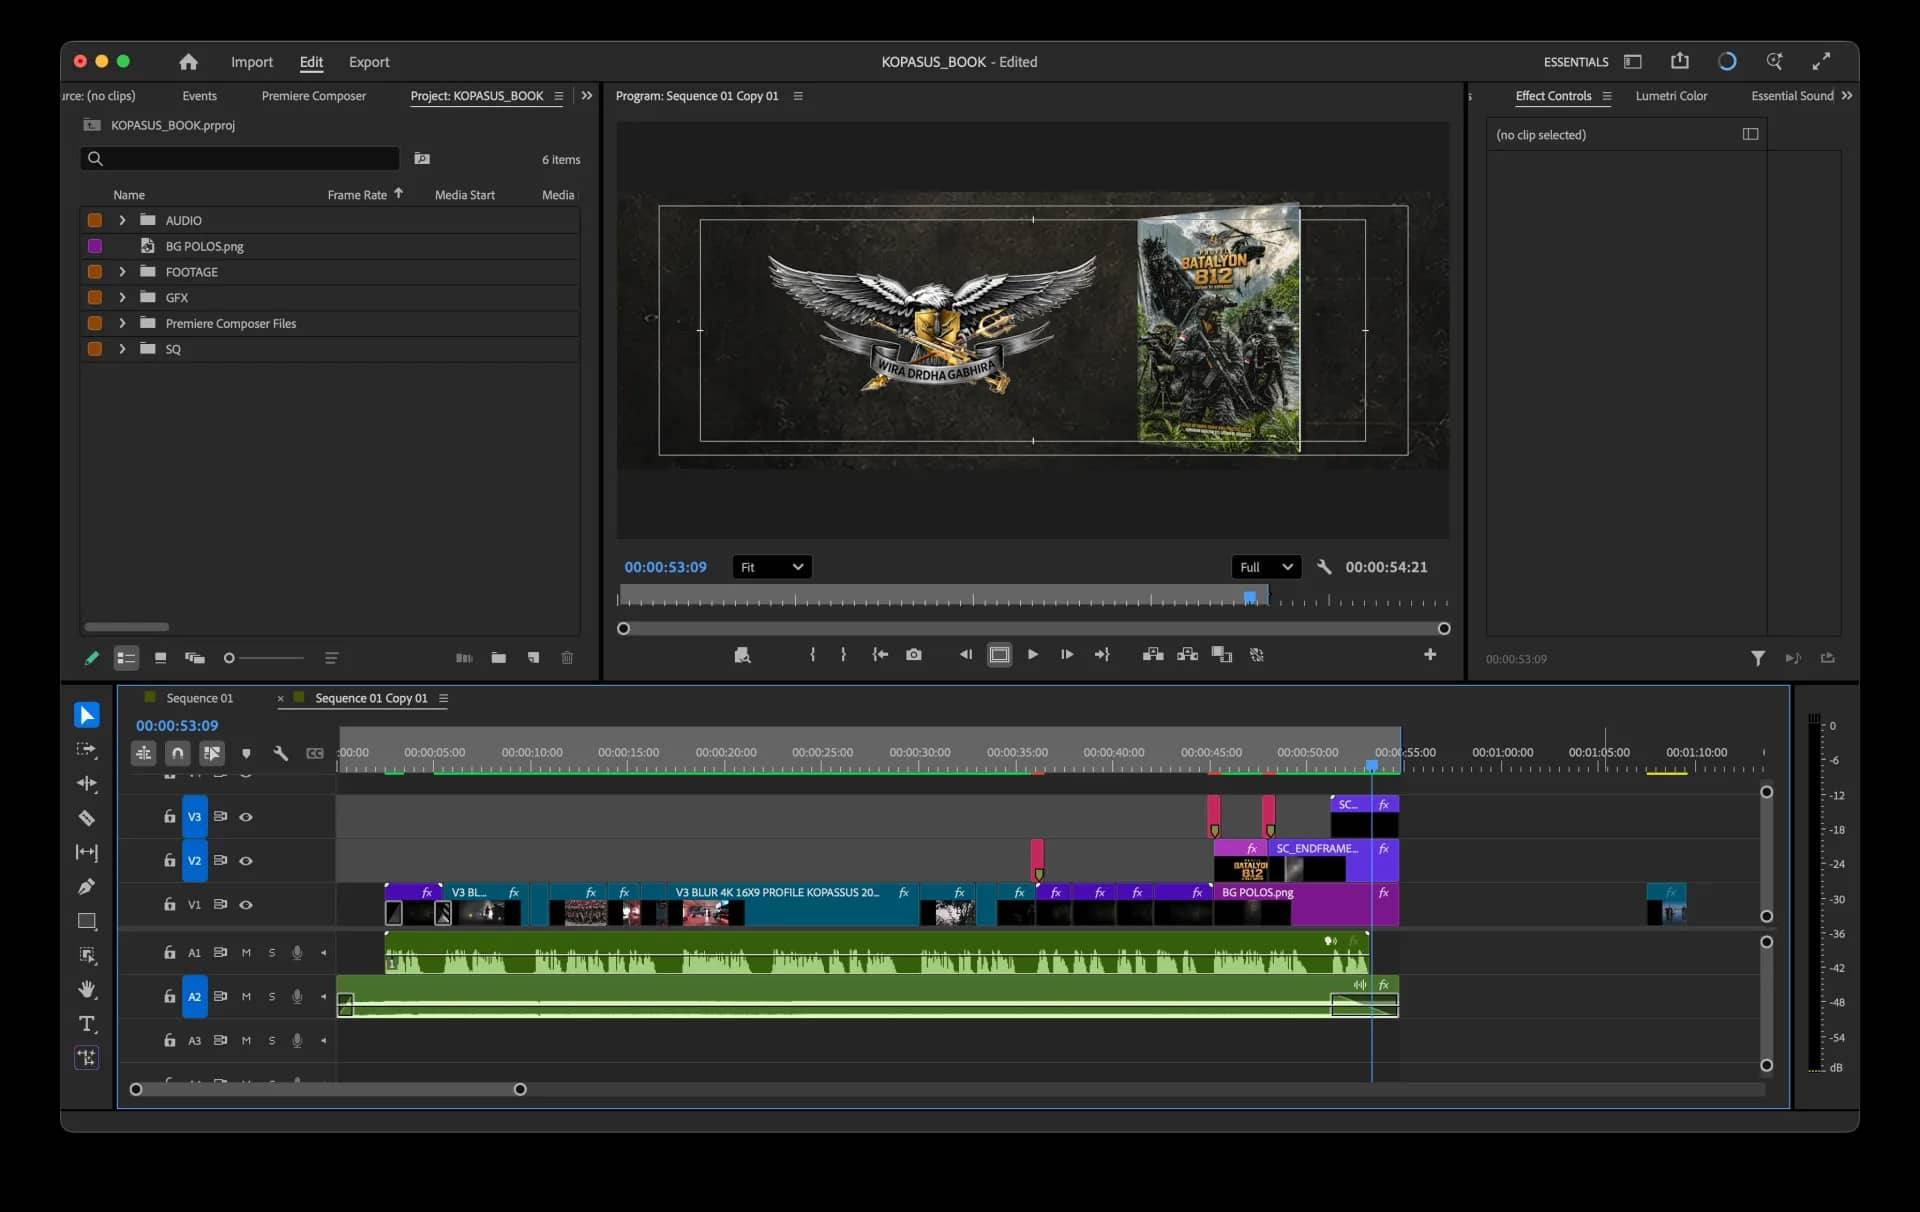
Task: Select the Type tool
Action: 87,1024
